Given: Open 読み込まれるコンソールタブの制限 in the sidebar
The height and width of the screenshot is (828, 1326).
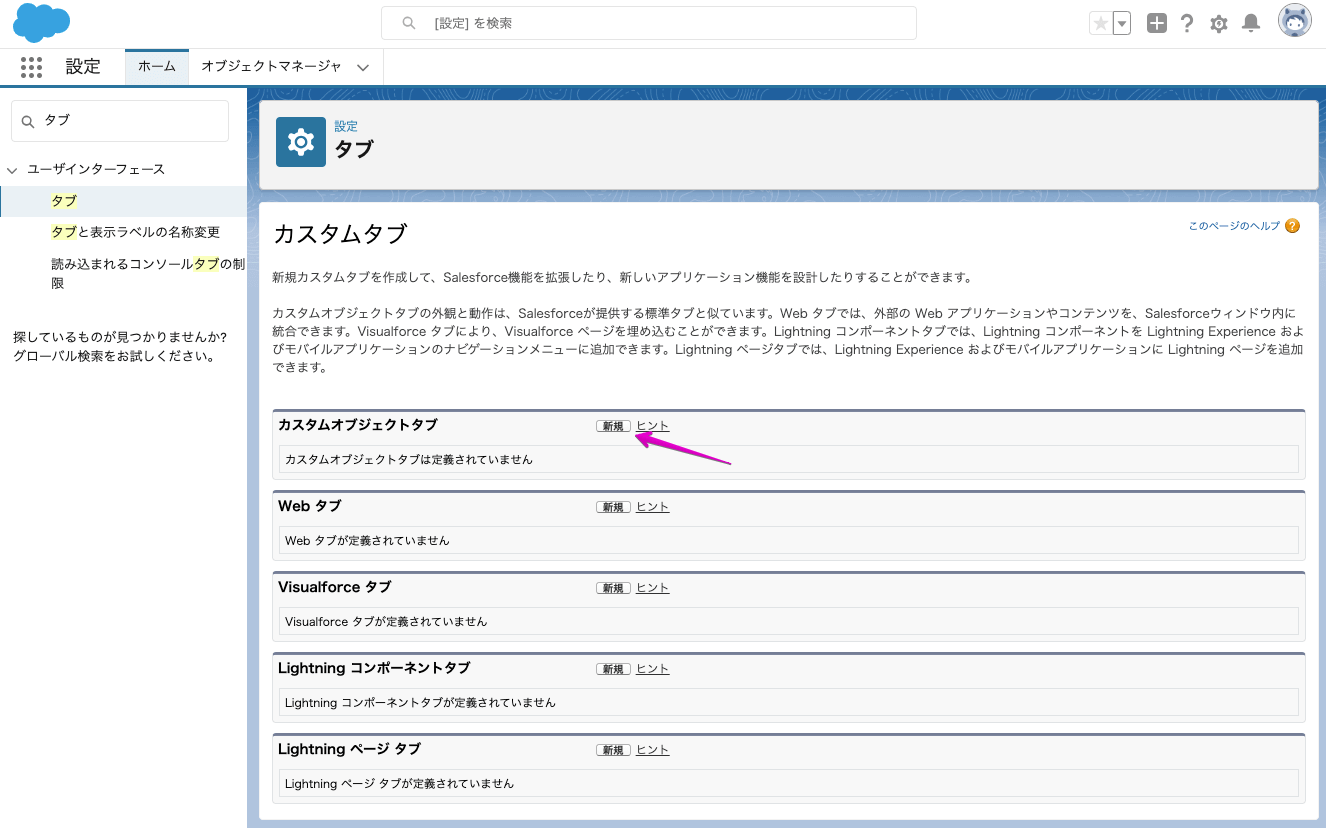Looking at the screenshot, I should [148, 273].
